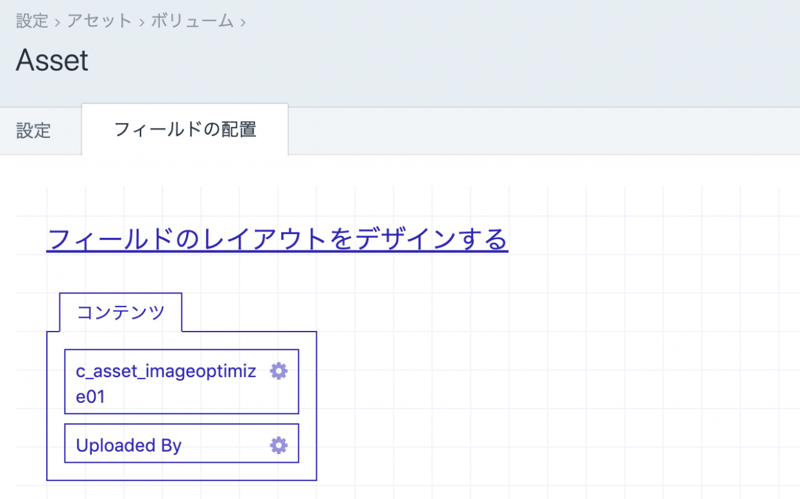
Task: Open settings gear for Uploaded By field
Action: click(x=279, y=445)
